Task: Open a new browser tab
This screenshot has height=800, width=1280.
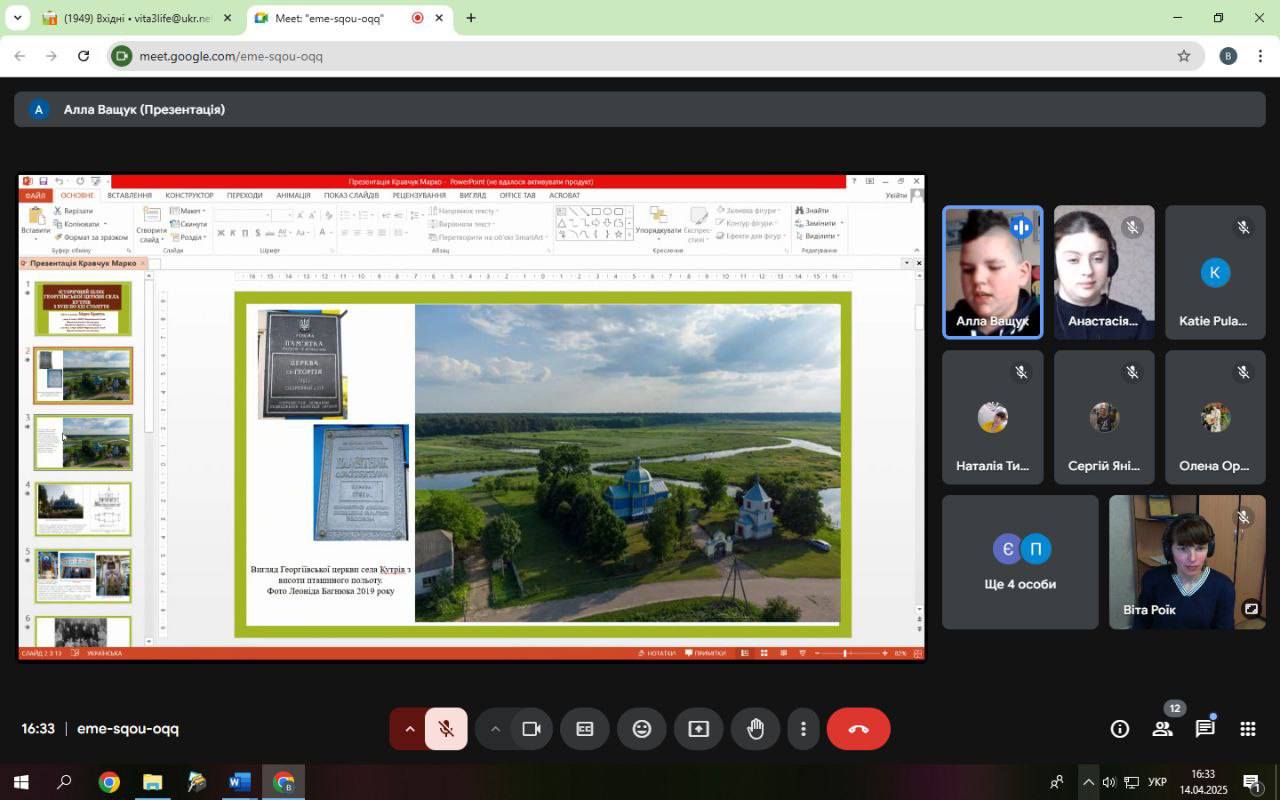Action: (471, 18)
